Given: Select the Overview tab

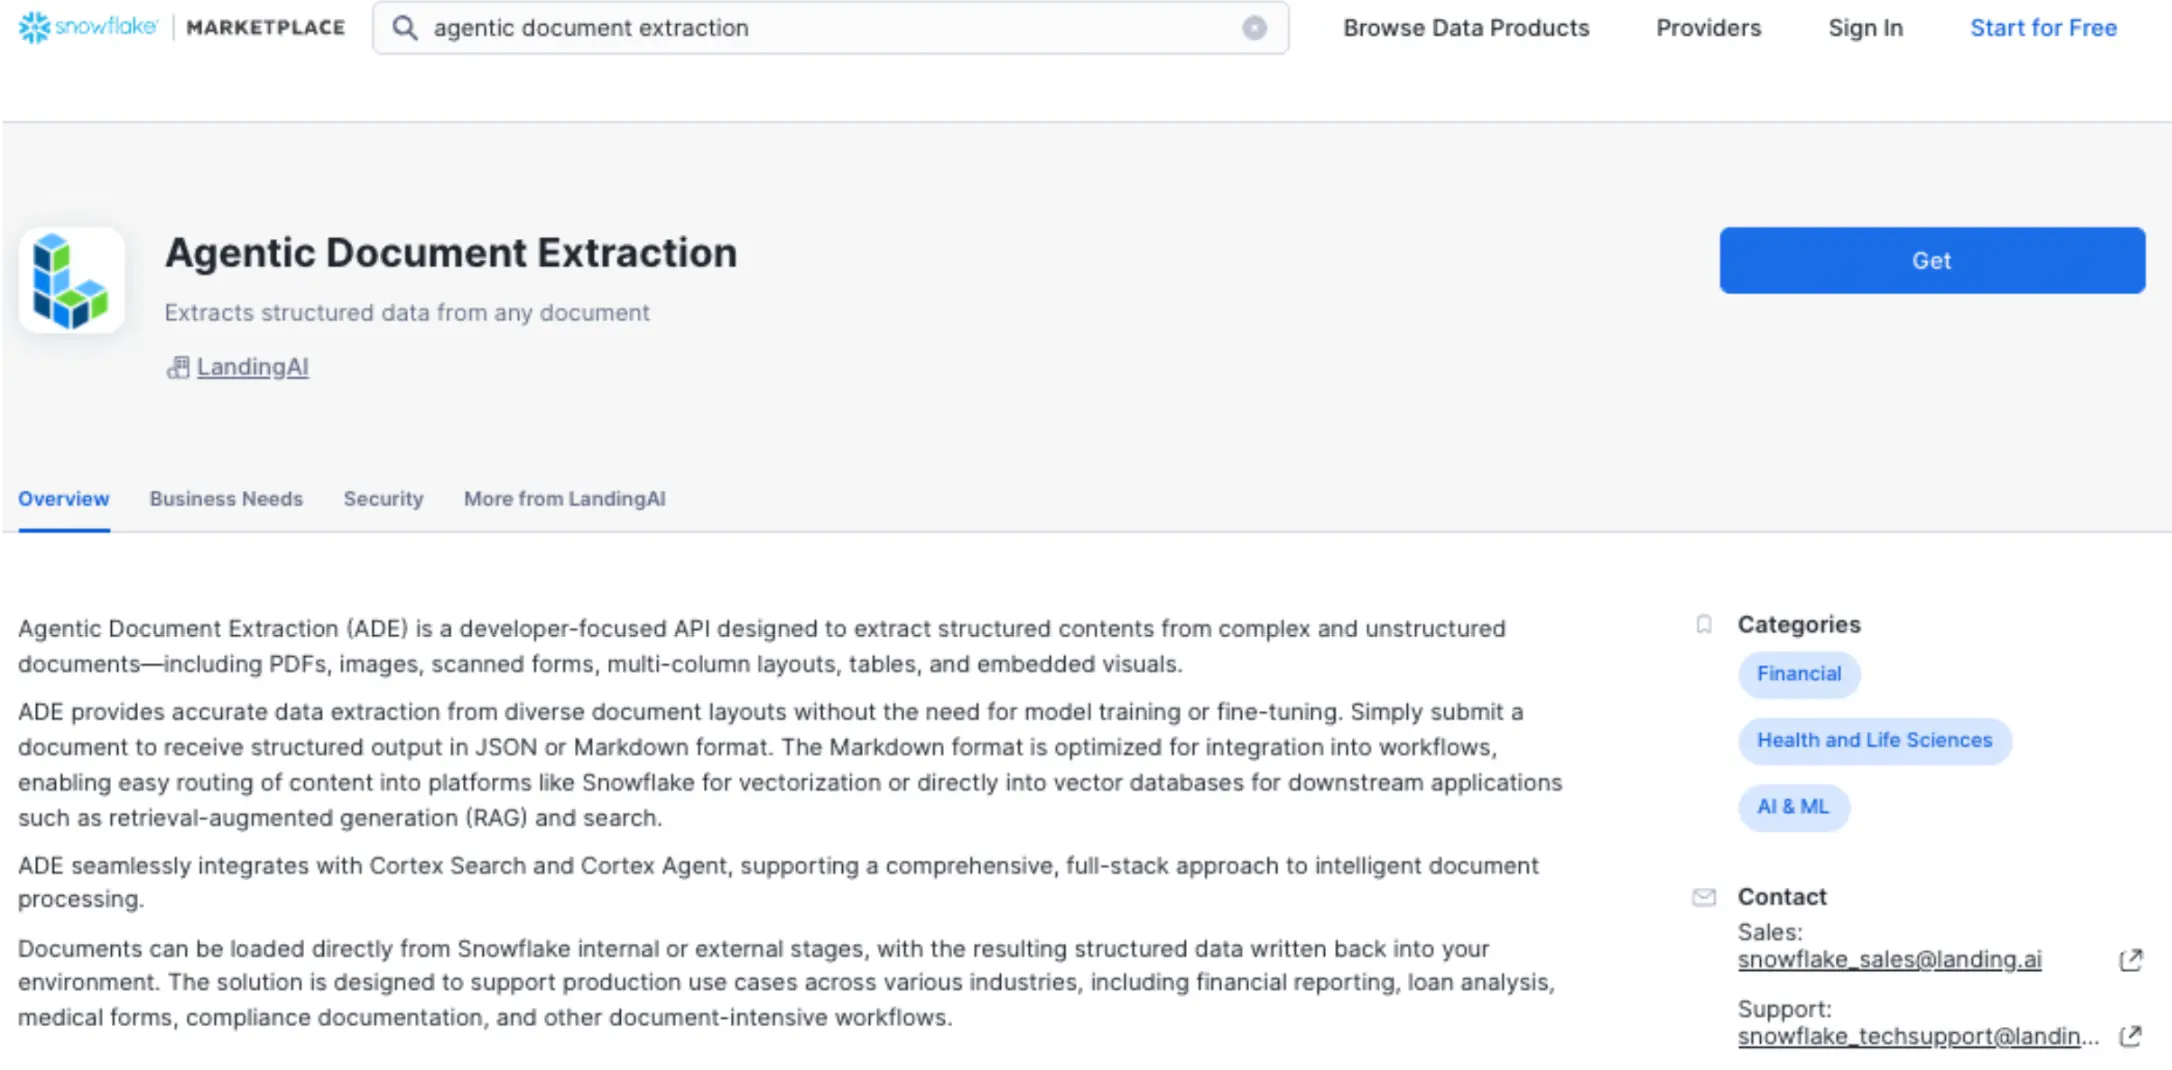Looking at the screenshot, I should point(64,499).
